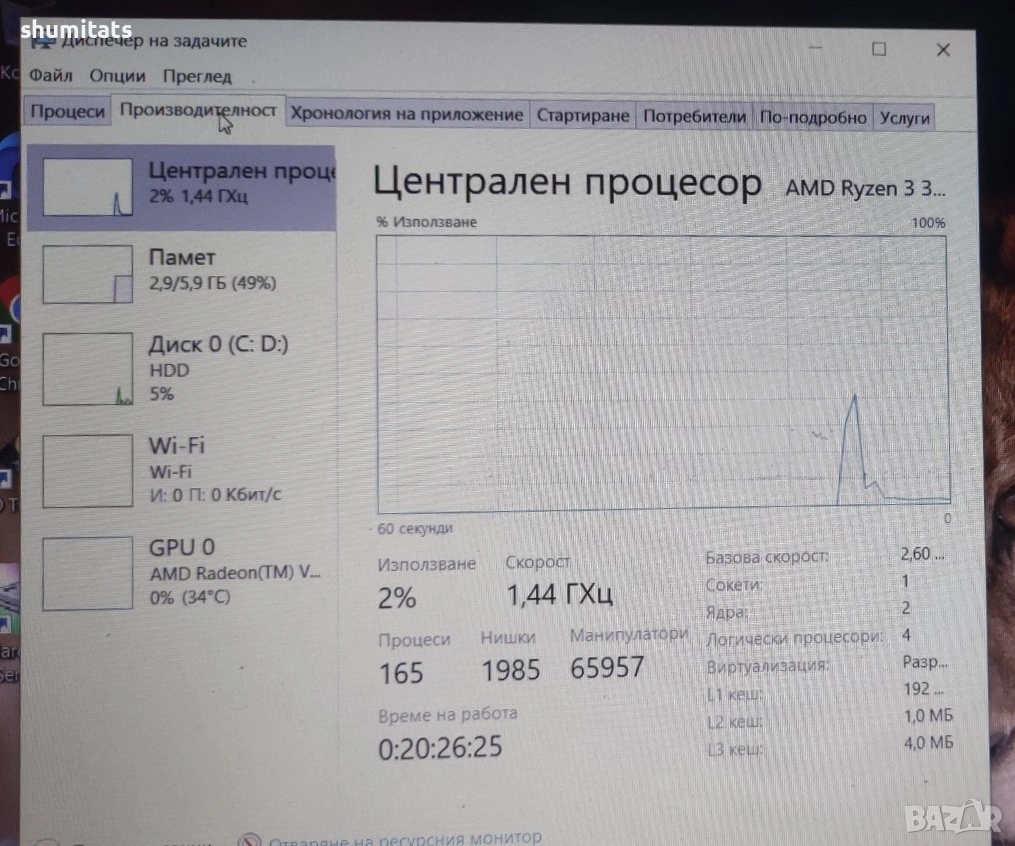Viewport: 1015px width, 846px height.
Task: Switch to the Потребители tab
Action: click(694, 117)
